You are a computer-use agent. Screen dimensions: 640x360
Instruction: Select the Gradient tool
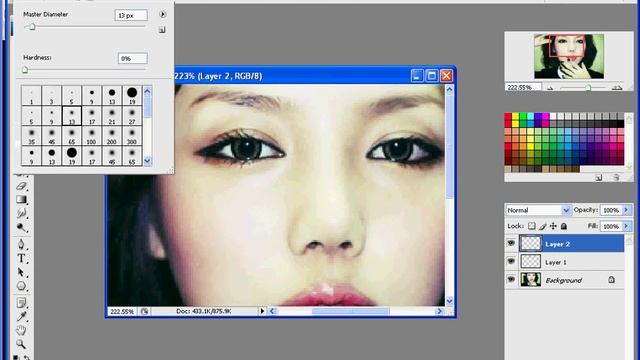tap(22, 200)
